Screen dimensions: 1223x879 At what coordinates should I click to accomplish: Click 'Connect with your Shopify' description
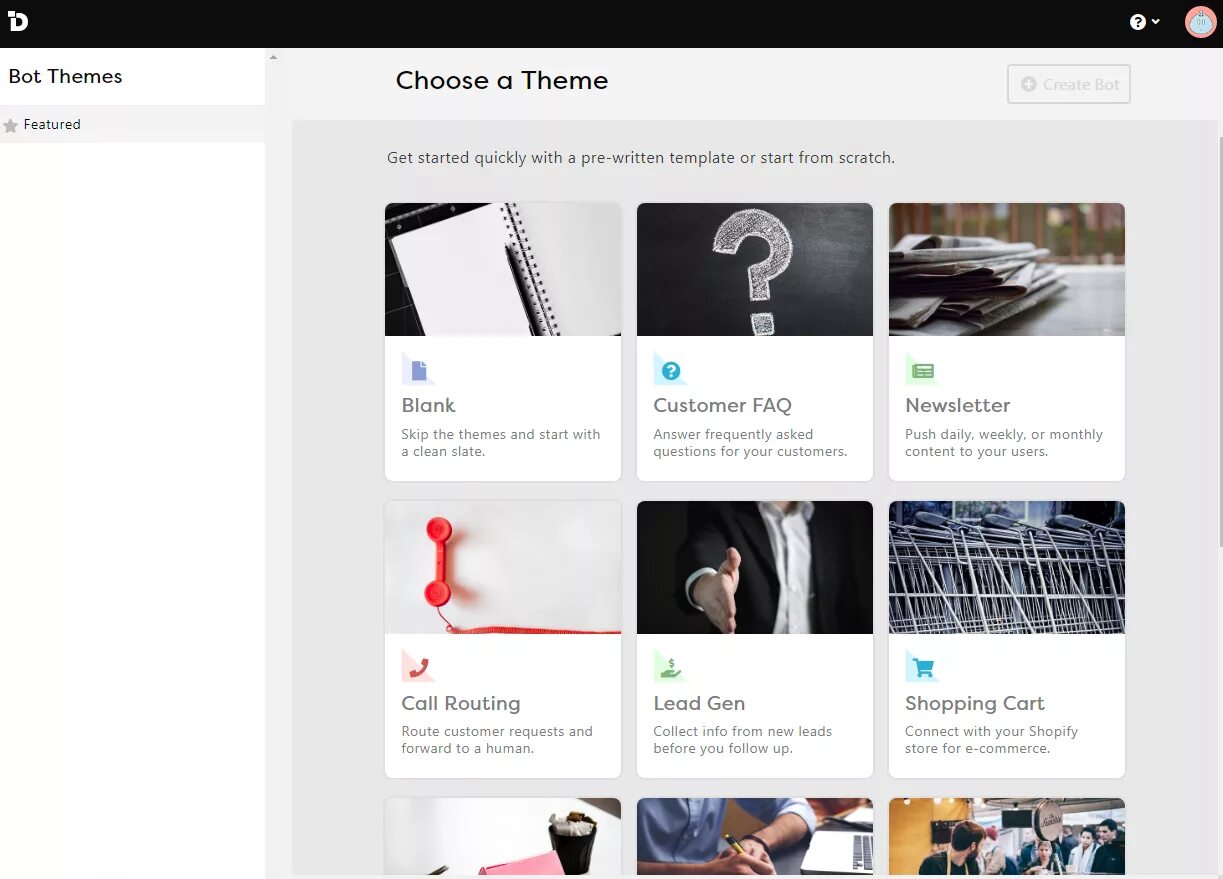pos(991,740)
